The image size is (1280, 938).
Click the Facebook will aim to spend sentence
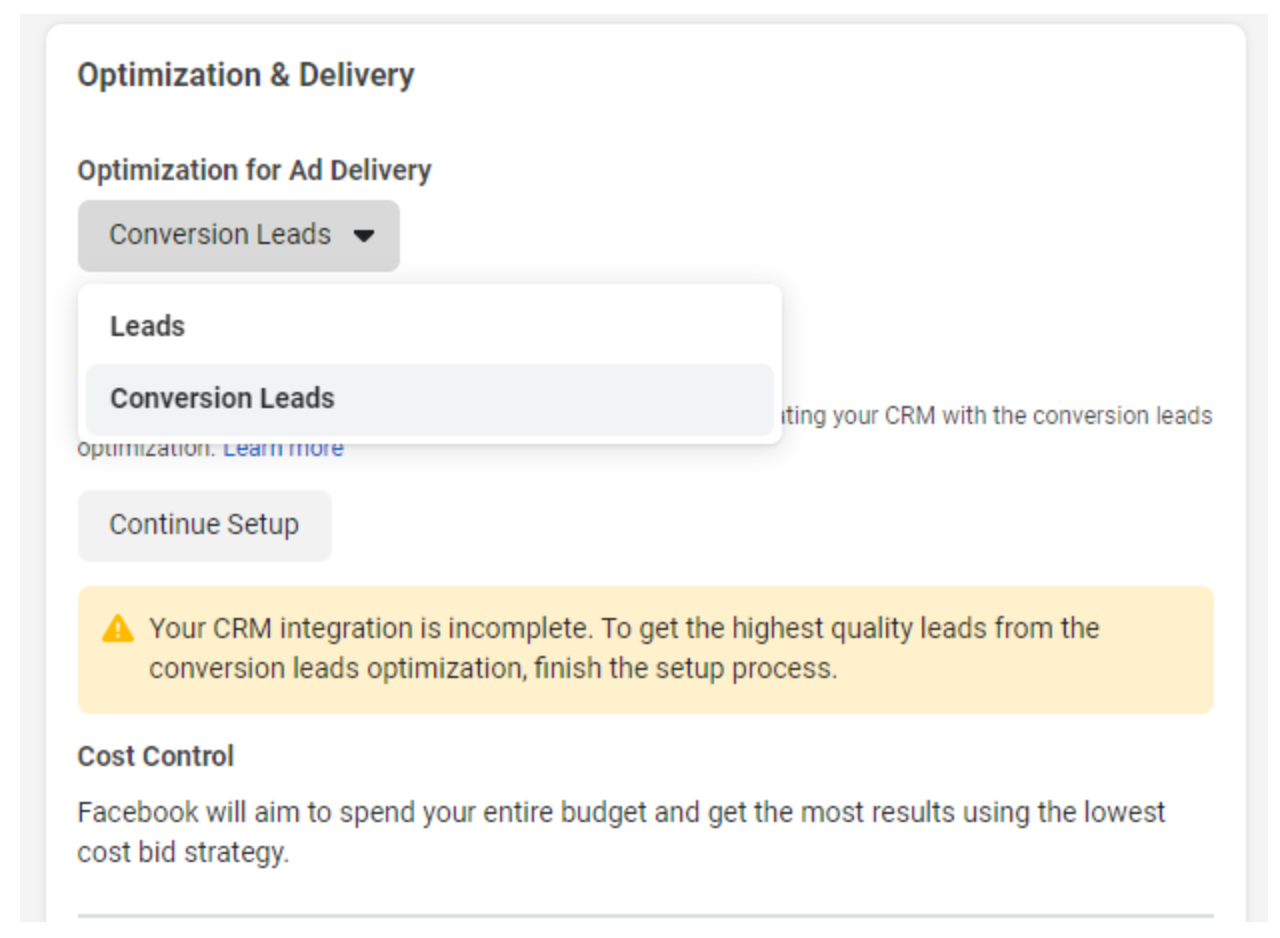(x=500, y=812)
